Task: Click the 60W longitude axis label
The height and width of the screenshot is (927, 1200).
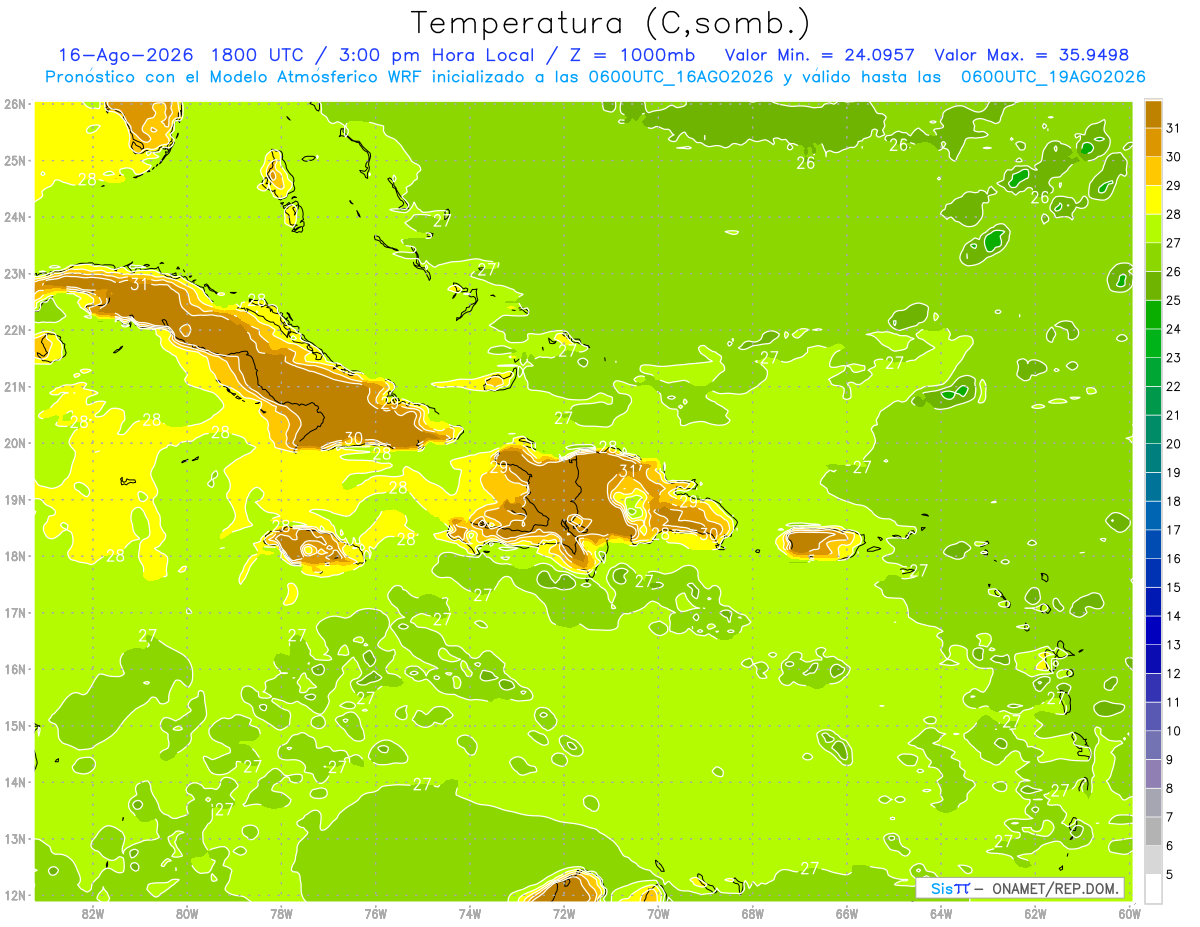Action: (1129, 914)
